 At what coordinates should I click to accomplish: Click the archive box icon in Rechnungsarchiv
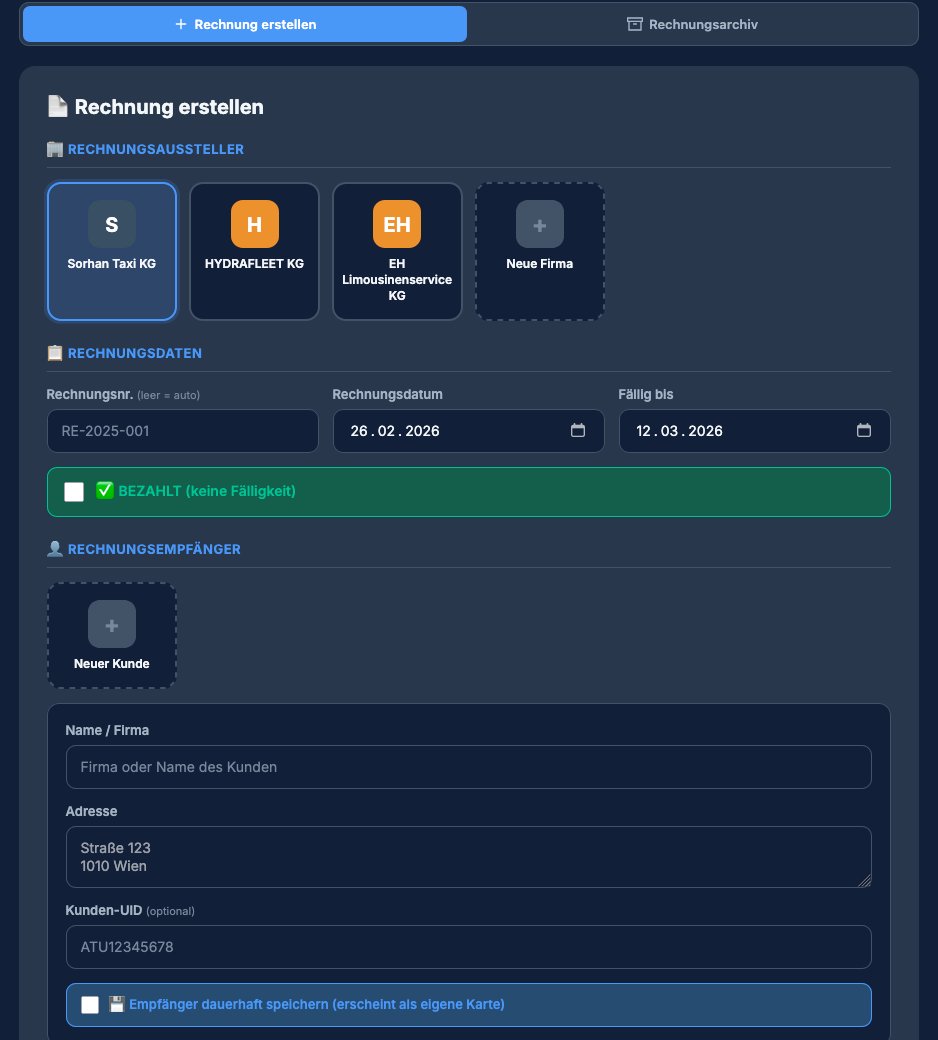(634, 24)
